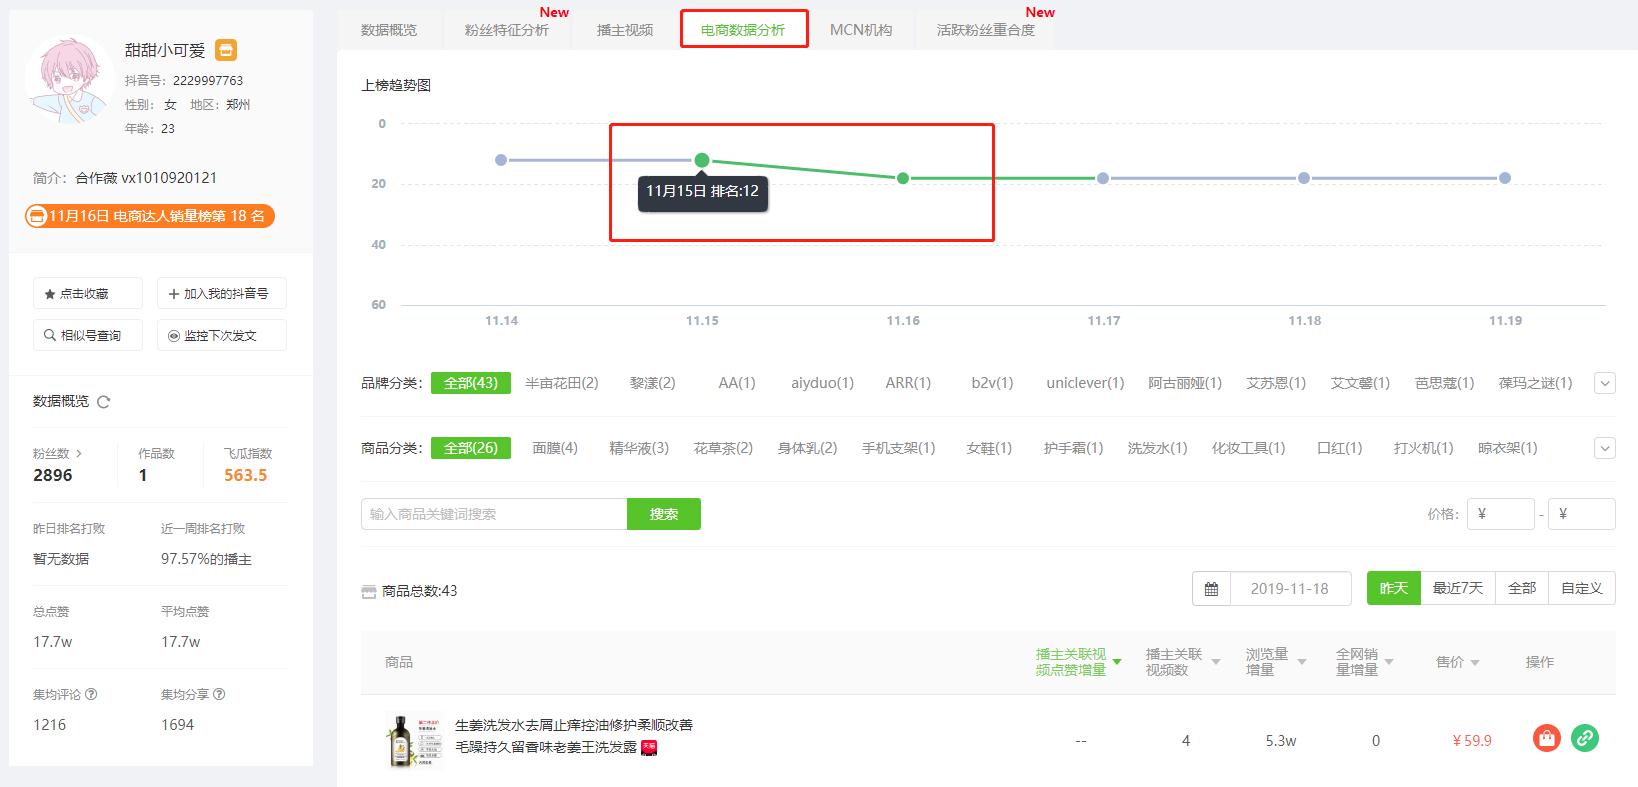Select 自定义 date range
Screen dimensions: 1638x787
1582,588
